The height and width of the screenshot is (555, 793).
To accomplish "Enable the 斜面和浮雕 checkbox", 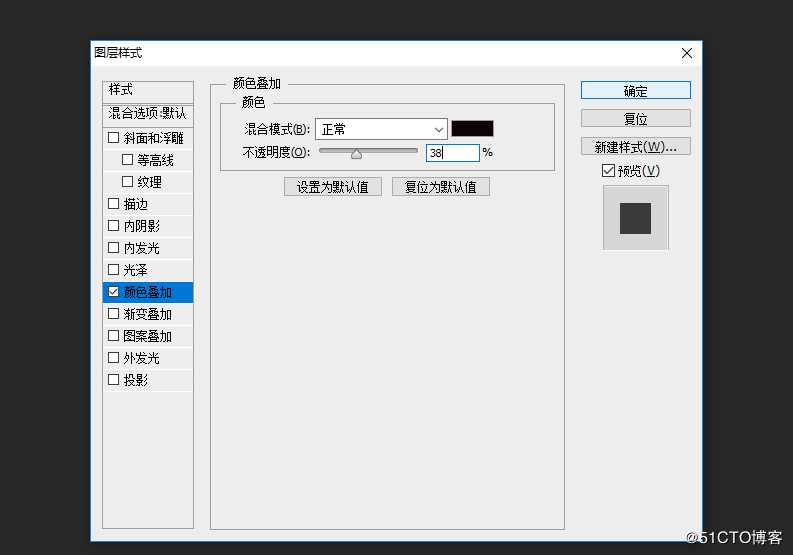I will [114, 138].
